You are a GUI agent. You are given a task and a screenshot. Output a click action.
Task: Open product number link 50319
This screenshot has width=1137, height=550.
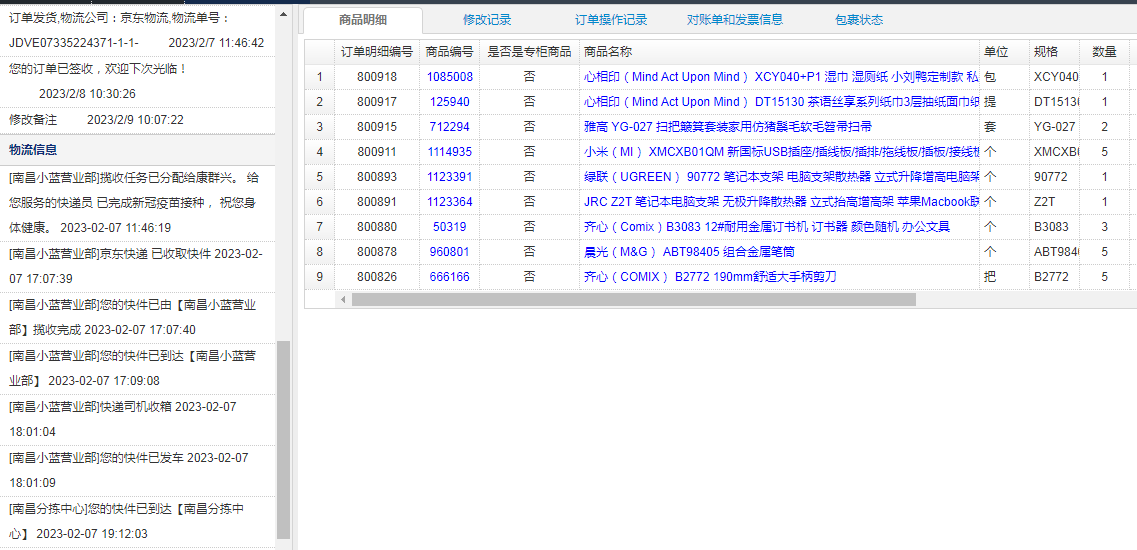[450, 227]
